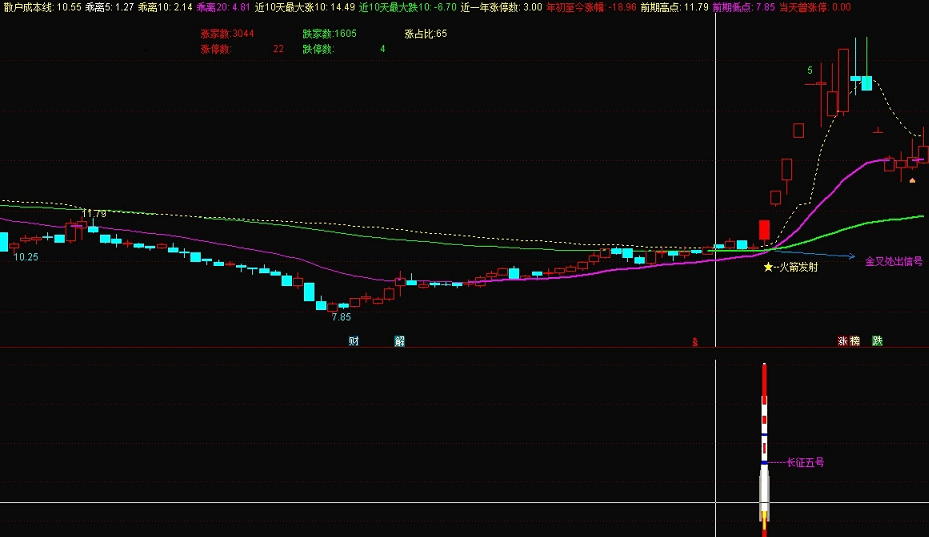929x537 pixels.
Task: Click the 7.85 low price label
Action: click(x=341, y=317)
